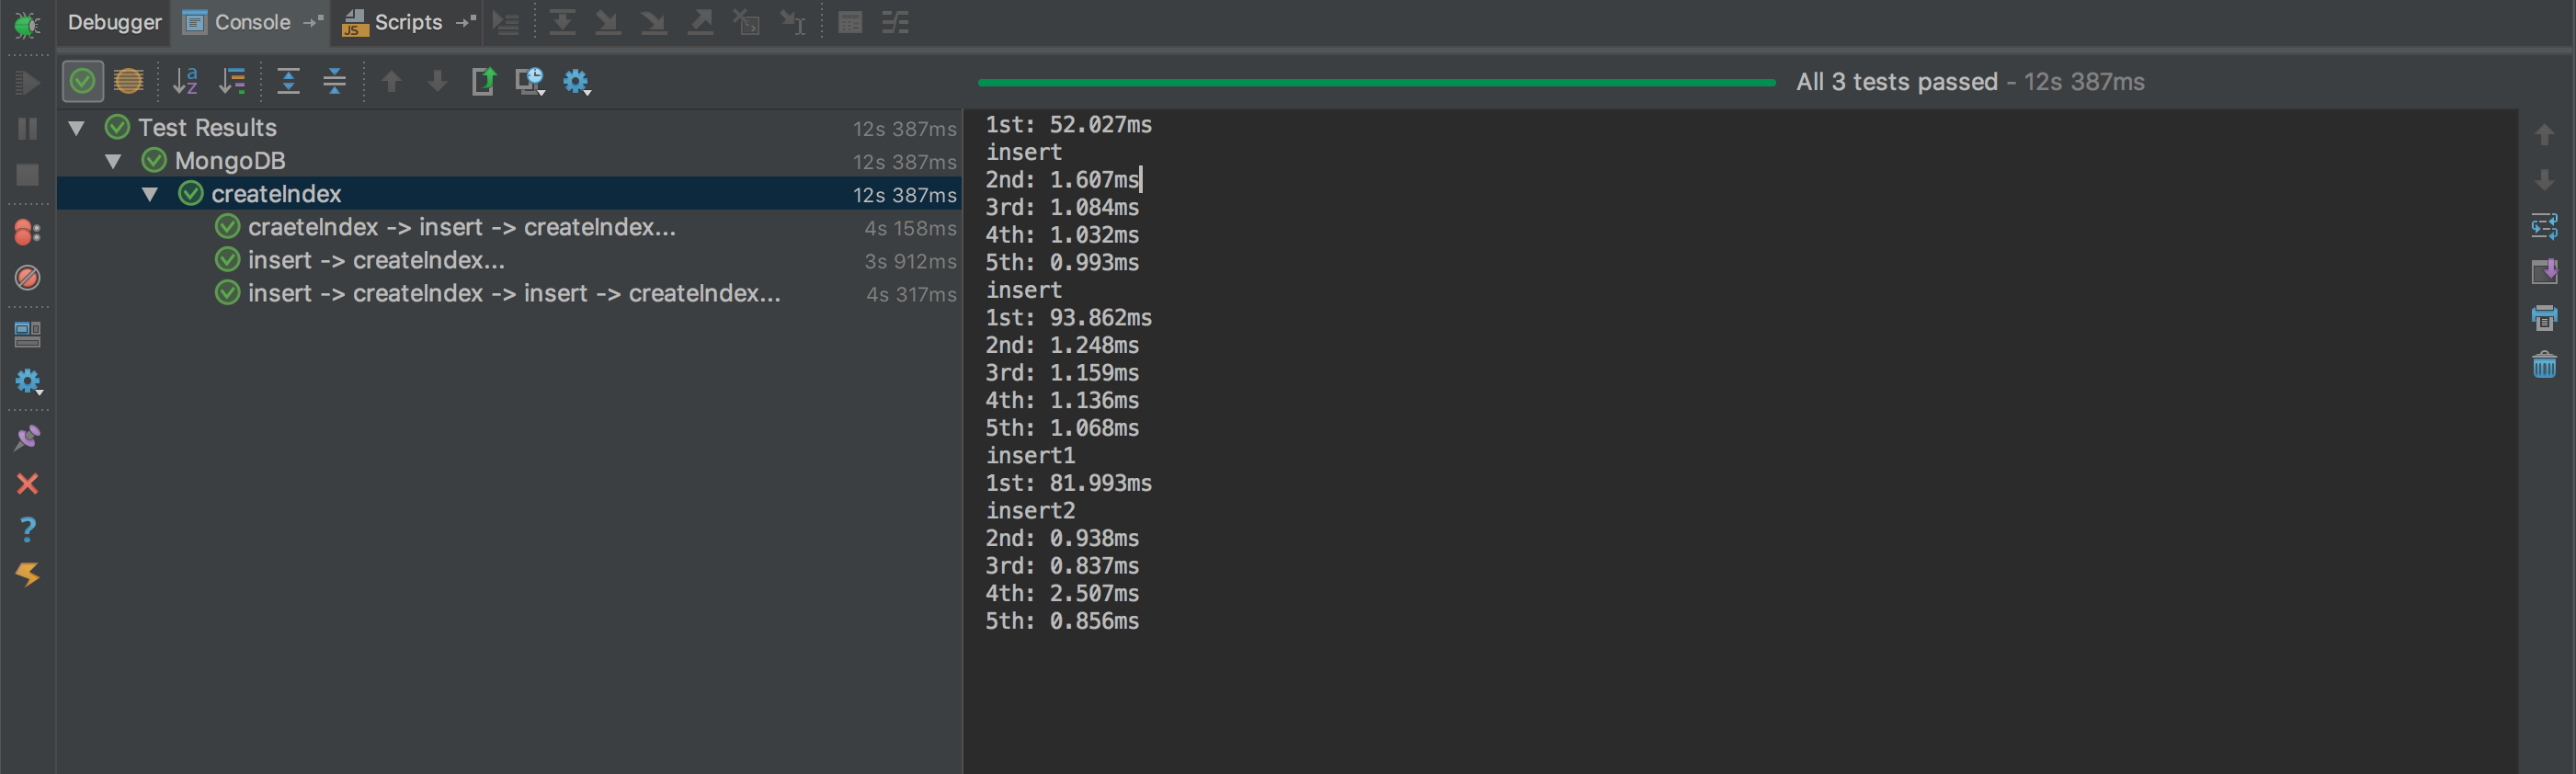2576x774 pixels.
Task: Select test 'insert -> createIndex -> insert -> createIndex...'
Action: [x=510, y=293]
